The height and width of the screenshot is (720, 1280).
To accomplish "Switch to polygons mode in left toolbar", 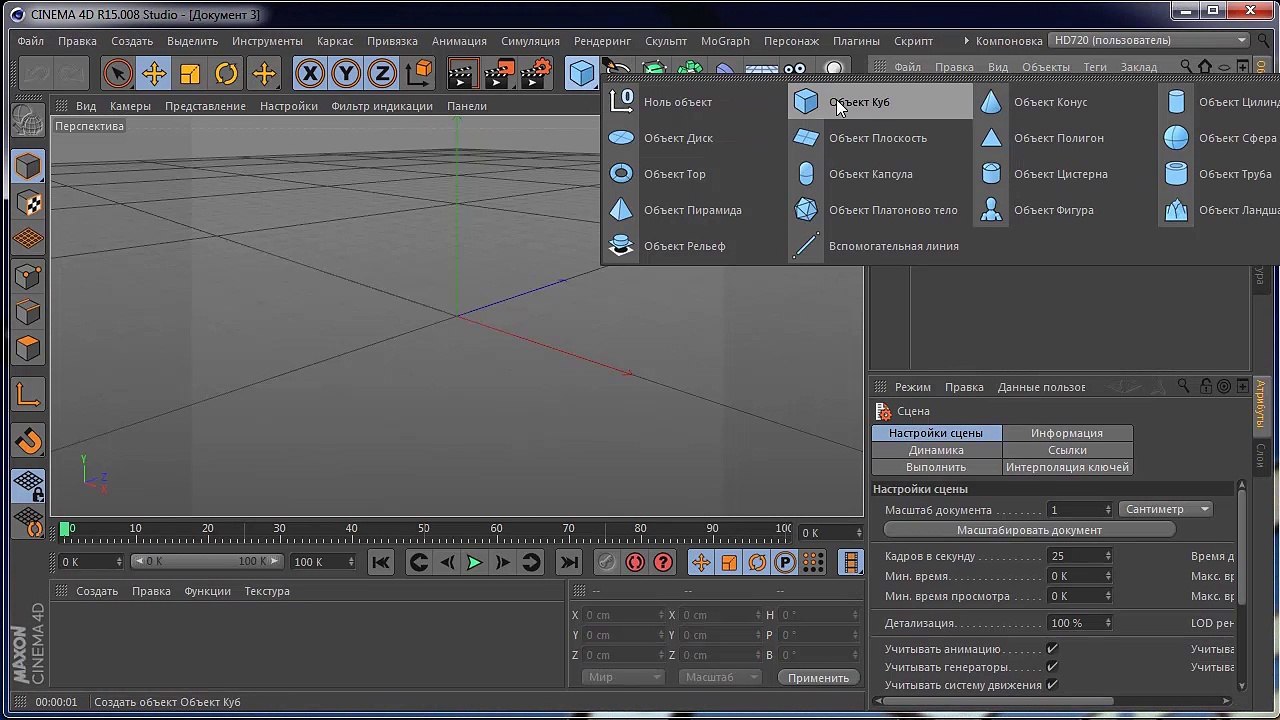I will [x=28, y=348].
